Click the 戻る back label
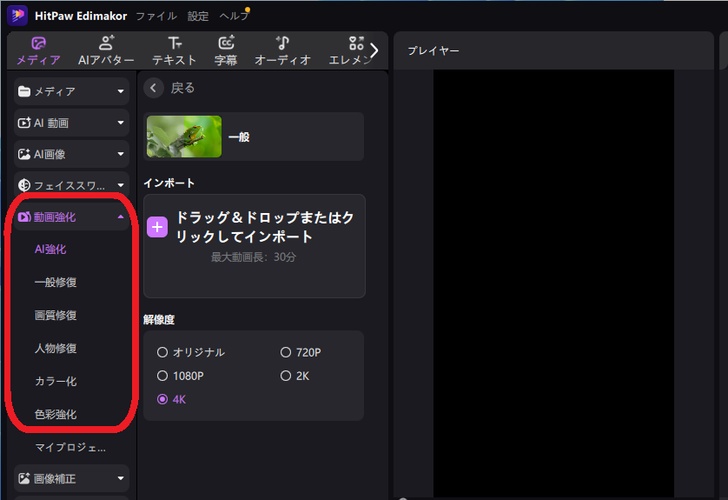The height and width of the screenshot is (500, 728). [182, 88]
